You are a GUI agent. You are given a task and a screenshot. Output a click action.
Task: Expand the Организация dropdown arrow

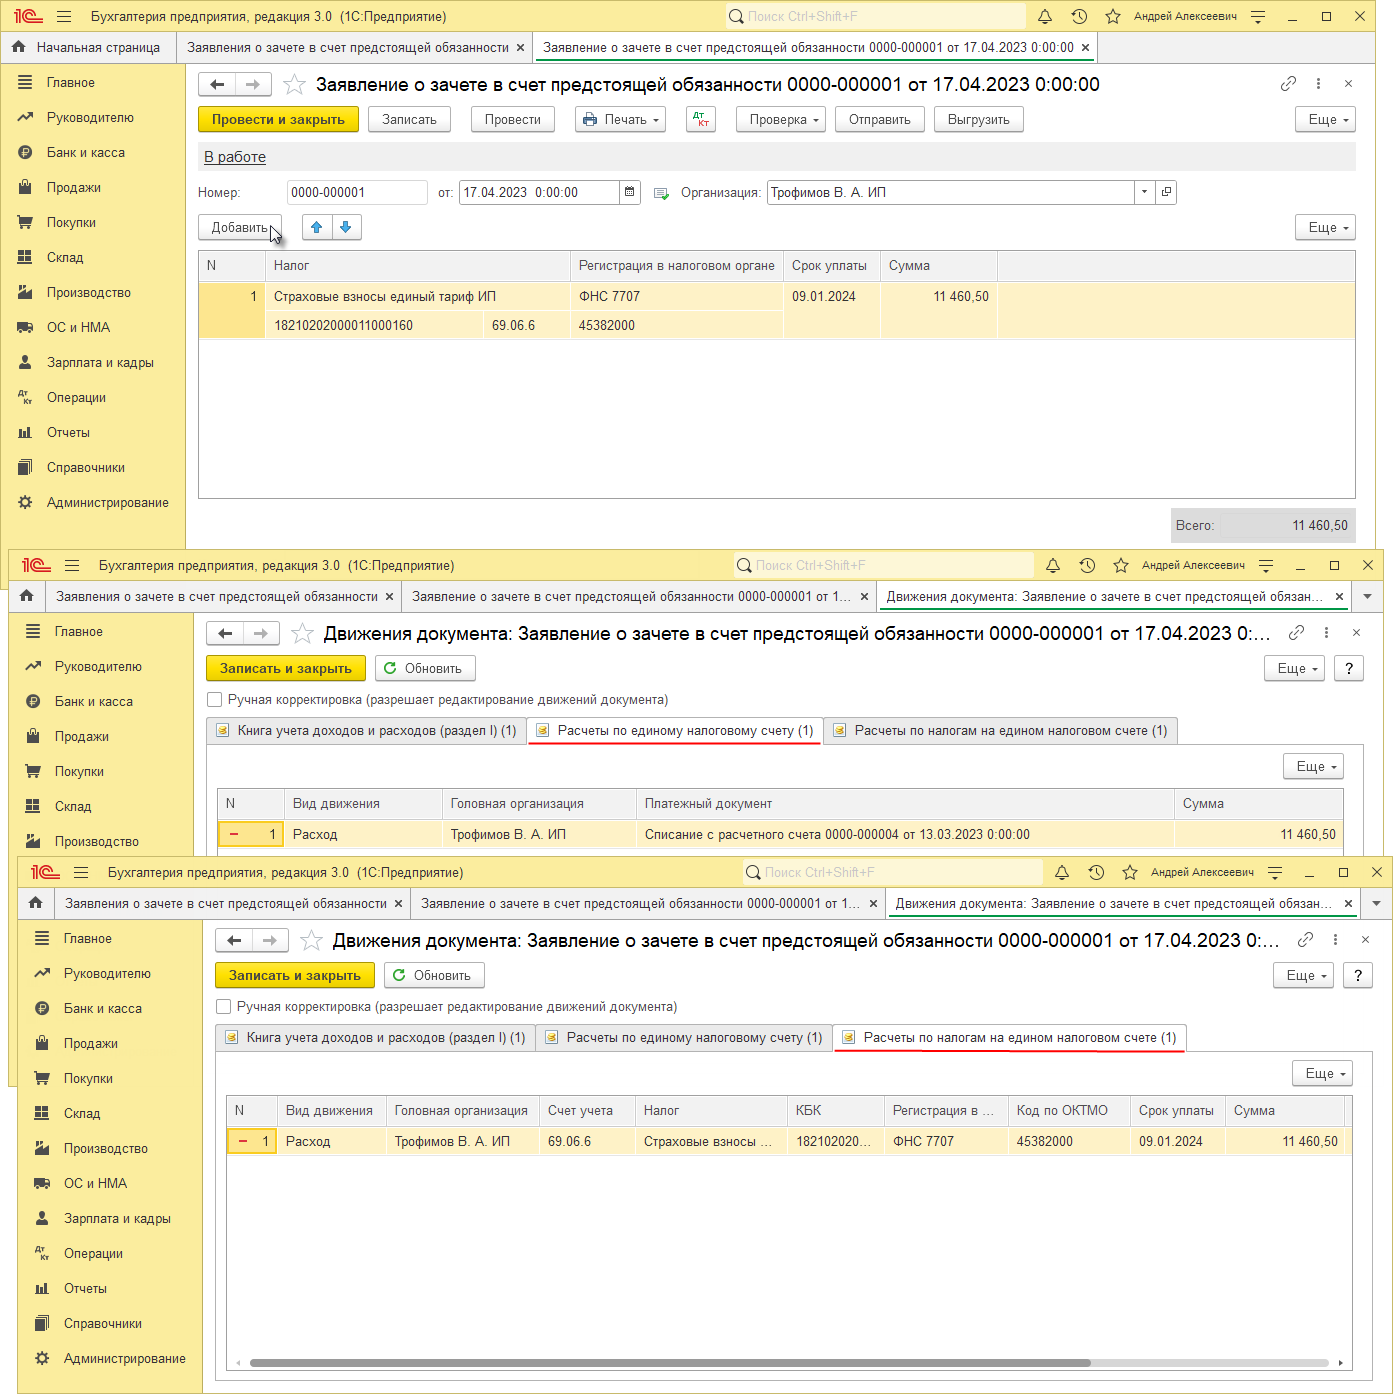tap(1145, 193)
